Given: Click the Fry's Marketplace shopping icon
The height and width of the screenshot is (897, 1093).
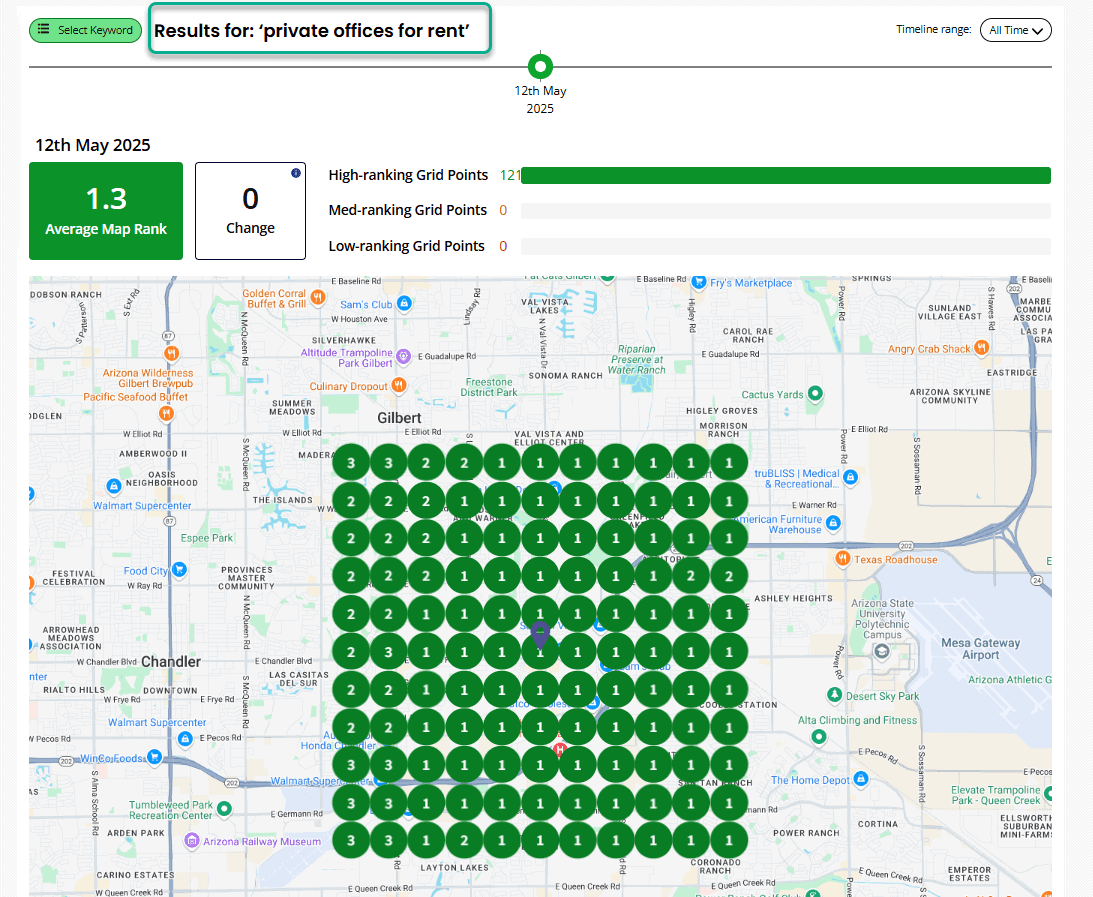Looking at the screenshot, I should click(x=699, y=282).
